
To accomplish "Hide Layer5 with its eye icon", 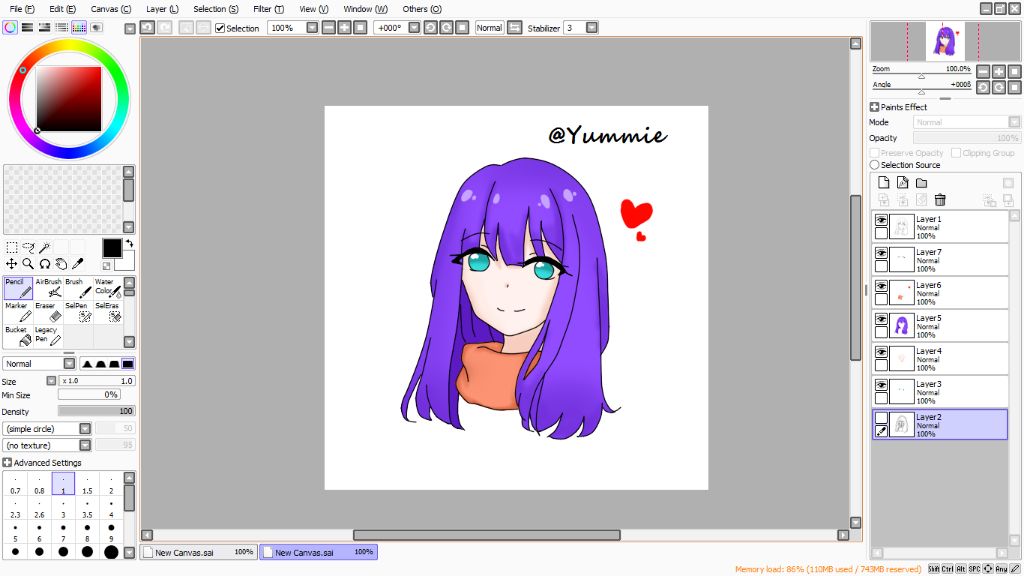I will coord(881,319).
